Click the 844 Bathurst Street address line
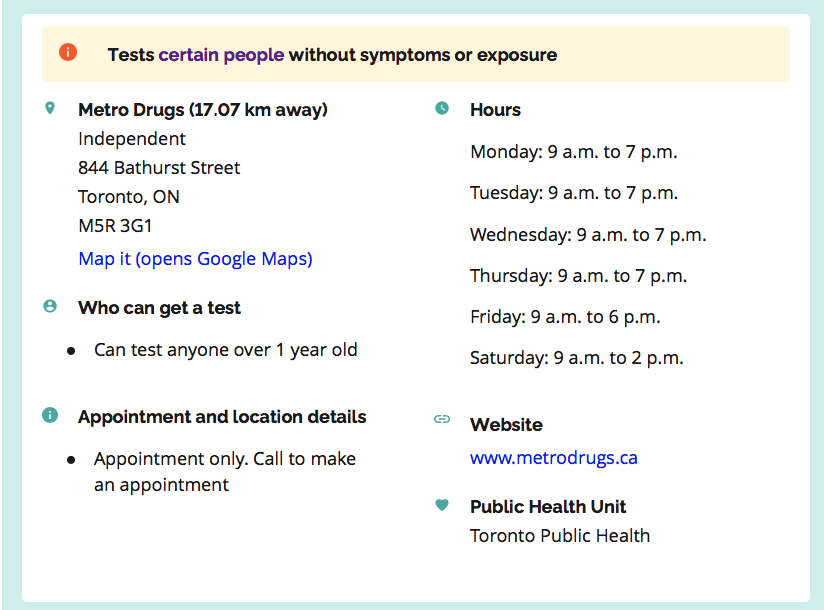This screenshot has width=824, height=610. 159,168
